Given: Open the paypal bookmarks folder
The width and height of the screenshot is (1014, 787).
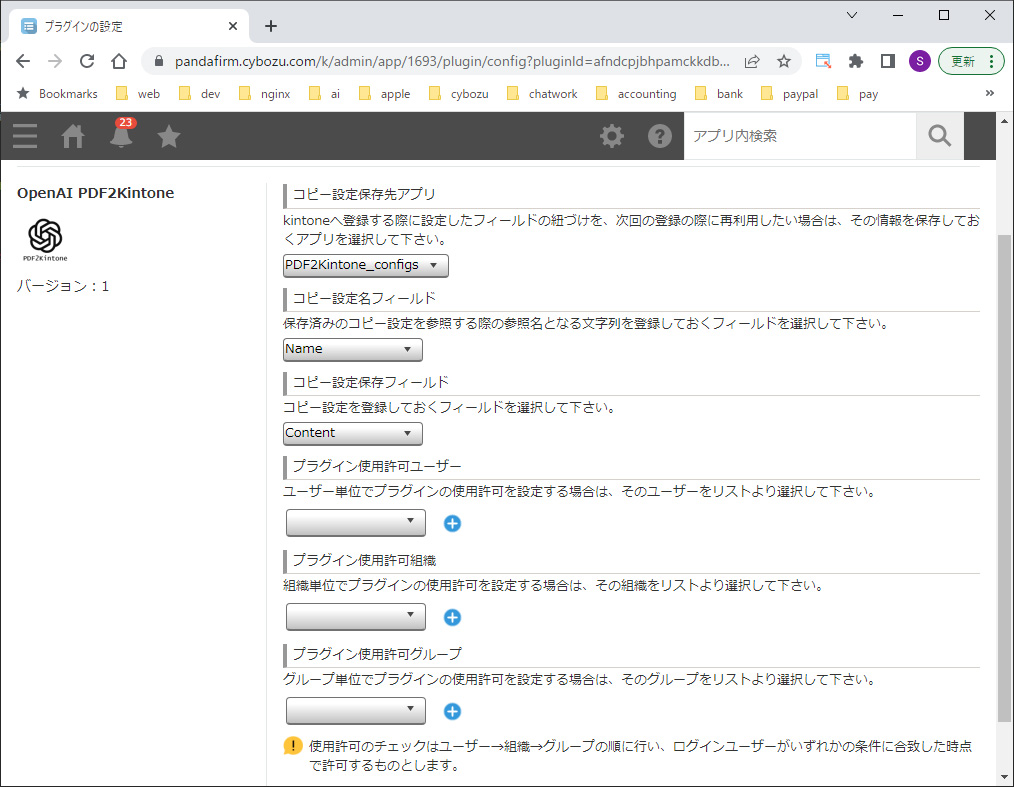Looking at the screenshot, I should [790, 94].
